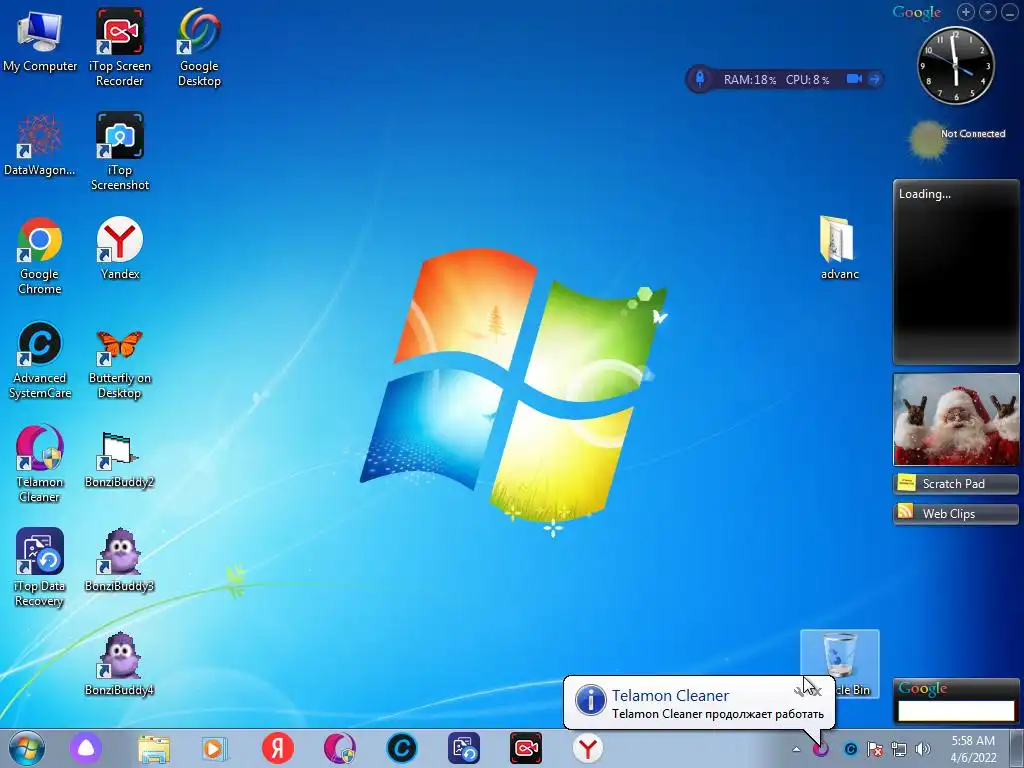
Task: Open the Action Center flag tray icon
Action: [874, 749]
